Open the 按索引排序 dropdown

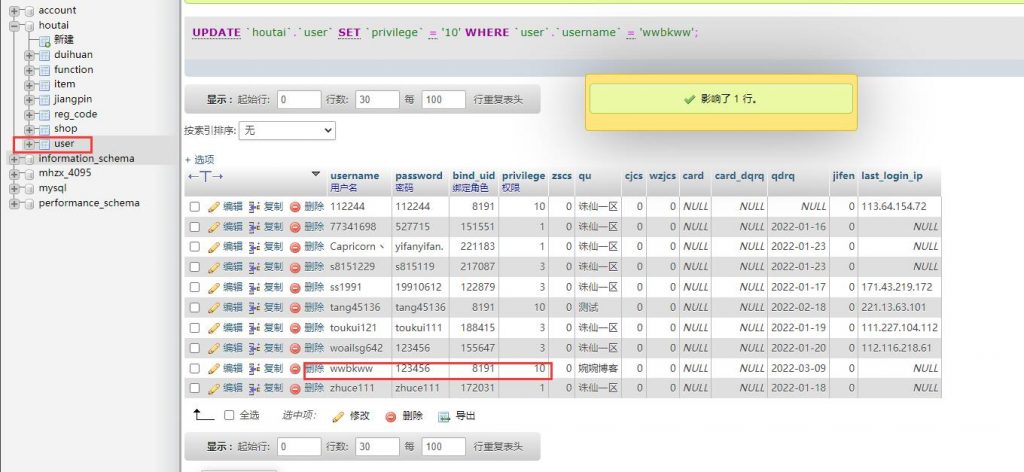(287, 131)
